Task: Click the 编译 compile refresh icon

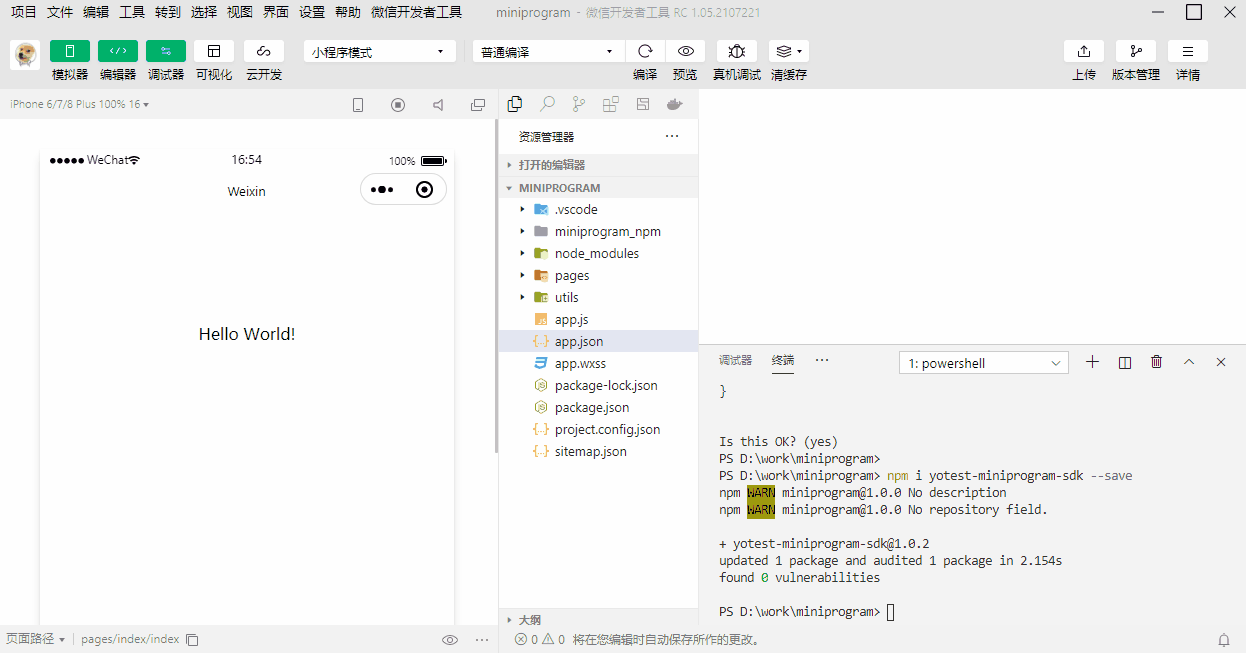Action: [x=645, y=51]
